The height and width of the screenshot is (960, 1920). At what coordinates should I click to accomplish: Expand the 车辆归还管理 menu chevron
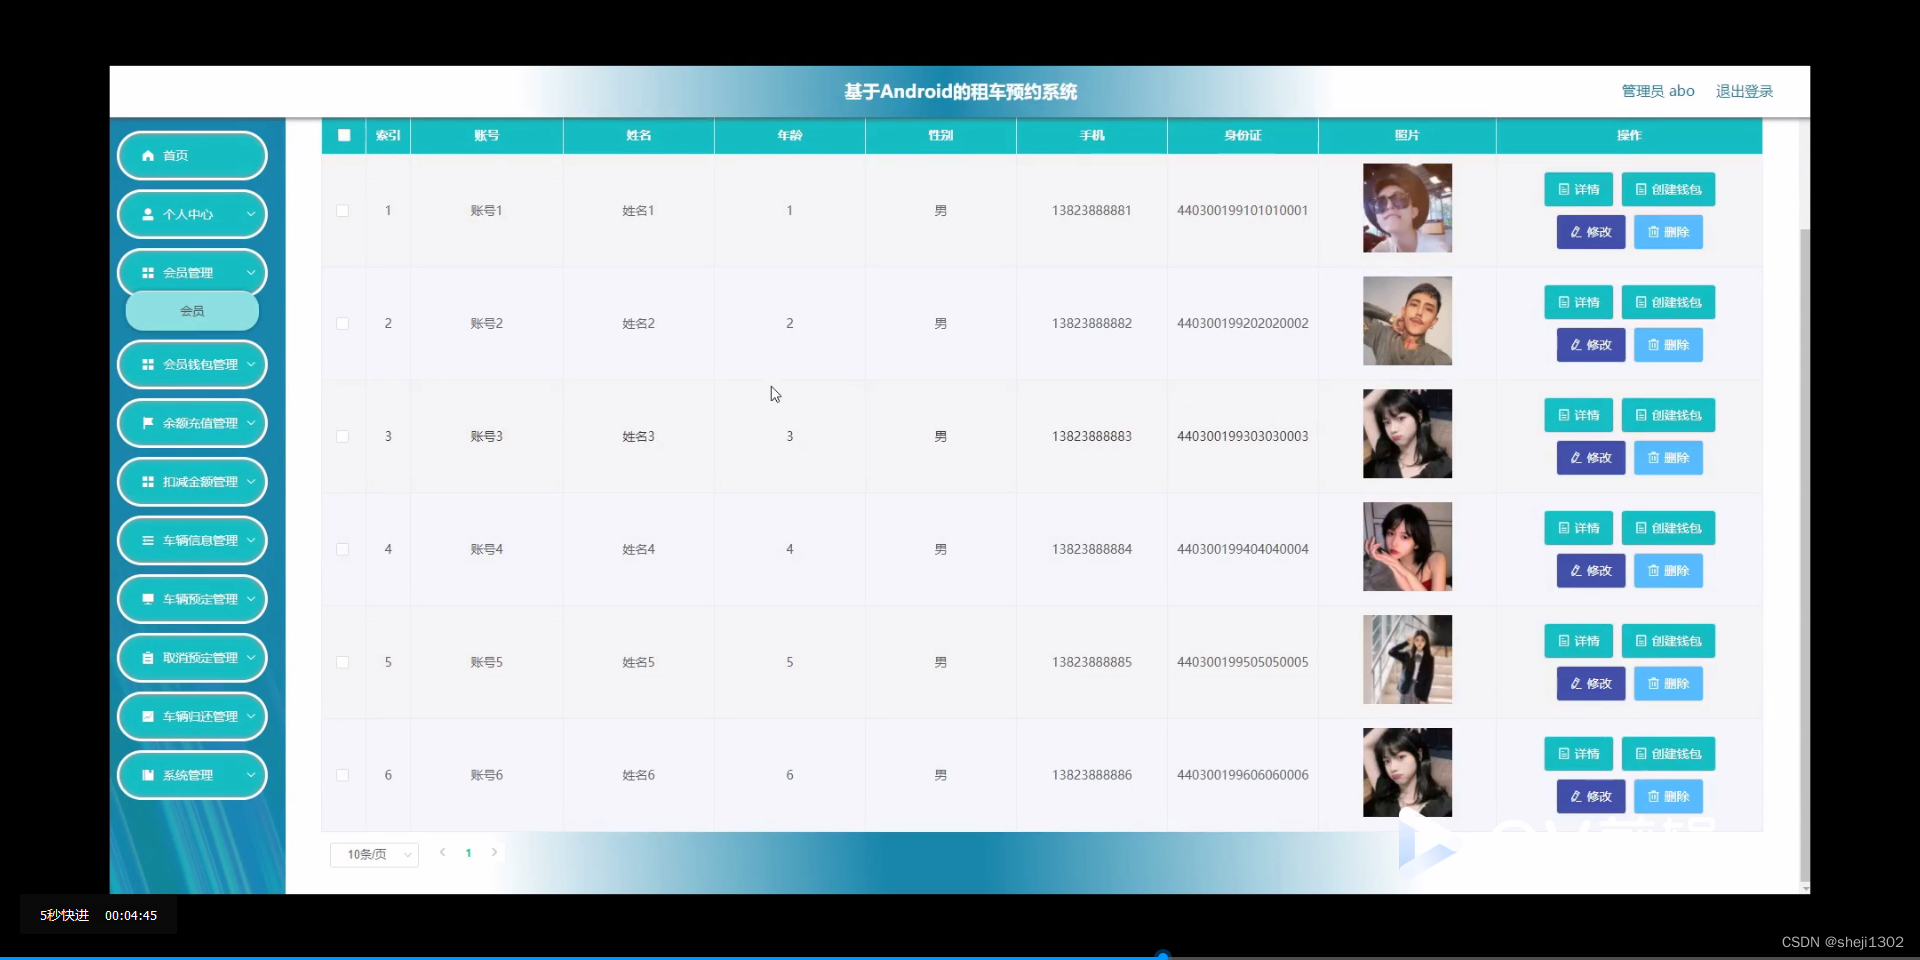pyautogui.click(x=252, y=716)
